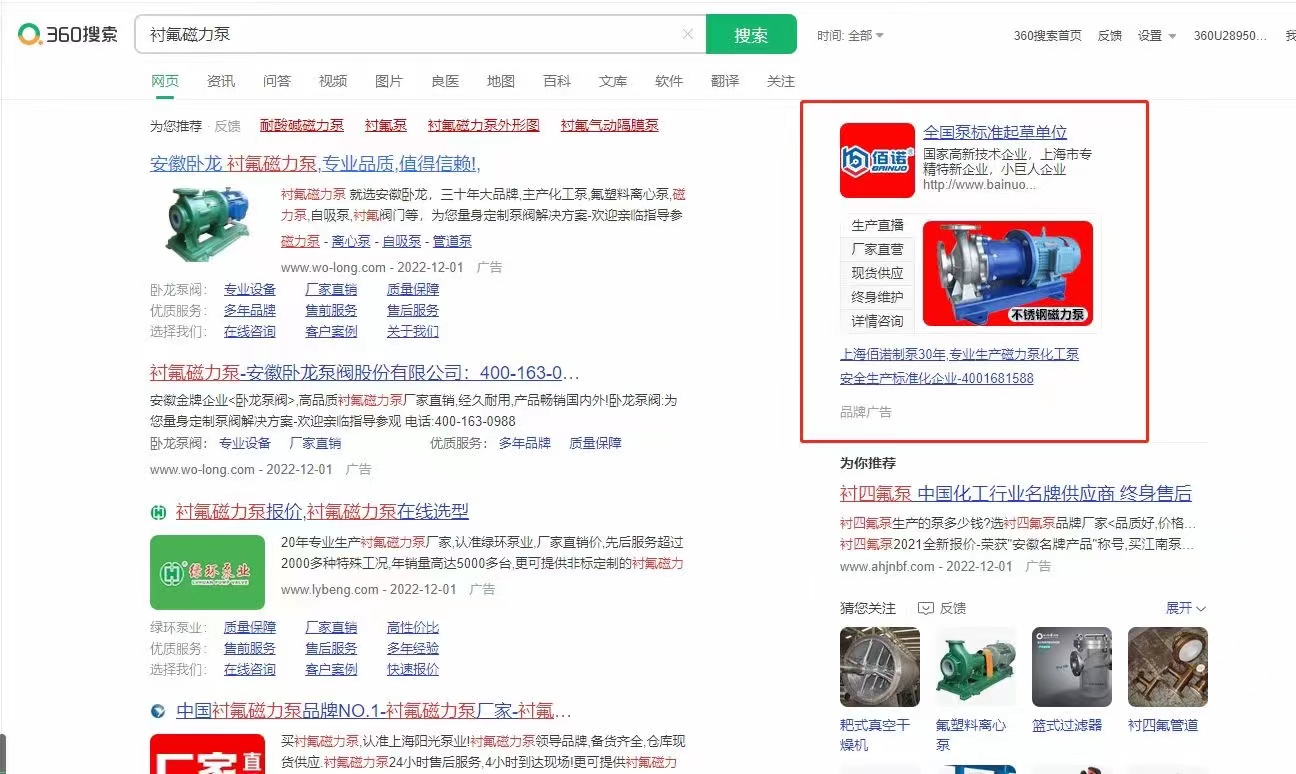Open 安全生产标准化企业-4001681588 link
The height and width of the screenshot is (774, 1296).
[937, 378]
